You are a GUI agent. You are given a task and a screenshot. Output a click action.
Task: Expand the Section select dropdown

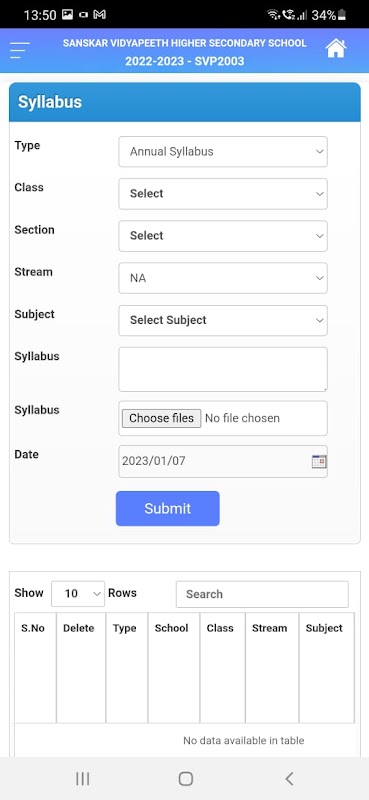pos(223,236)
